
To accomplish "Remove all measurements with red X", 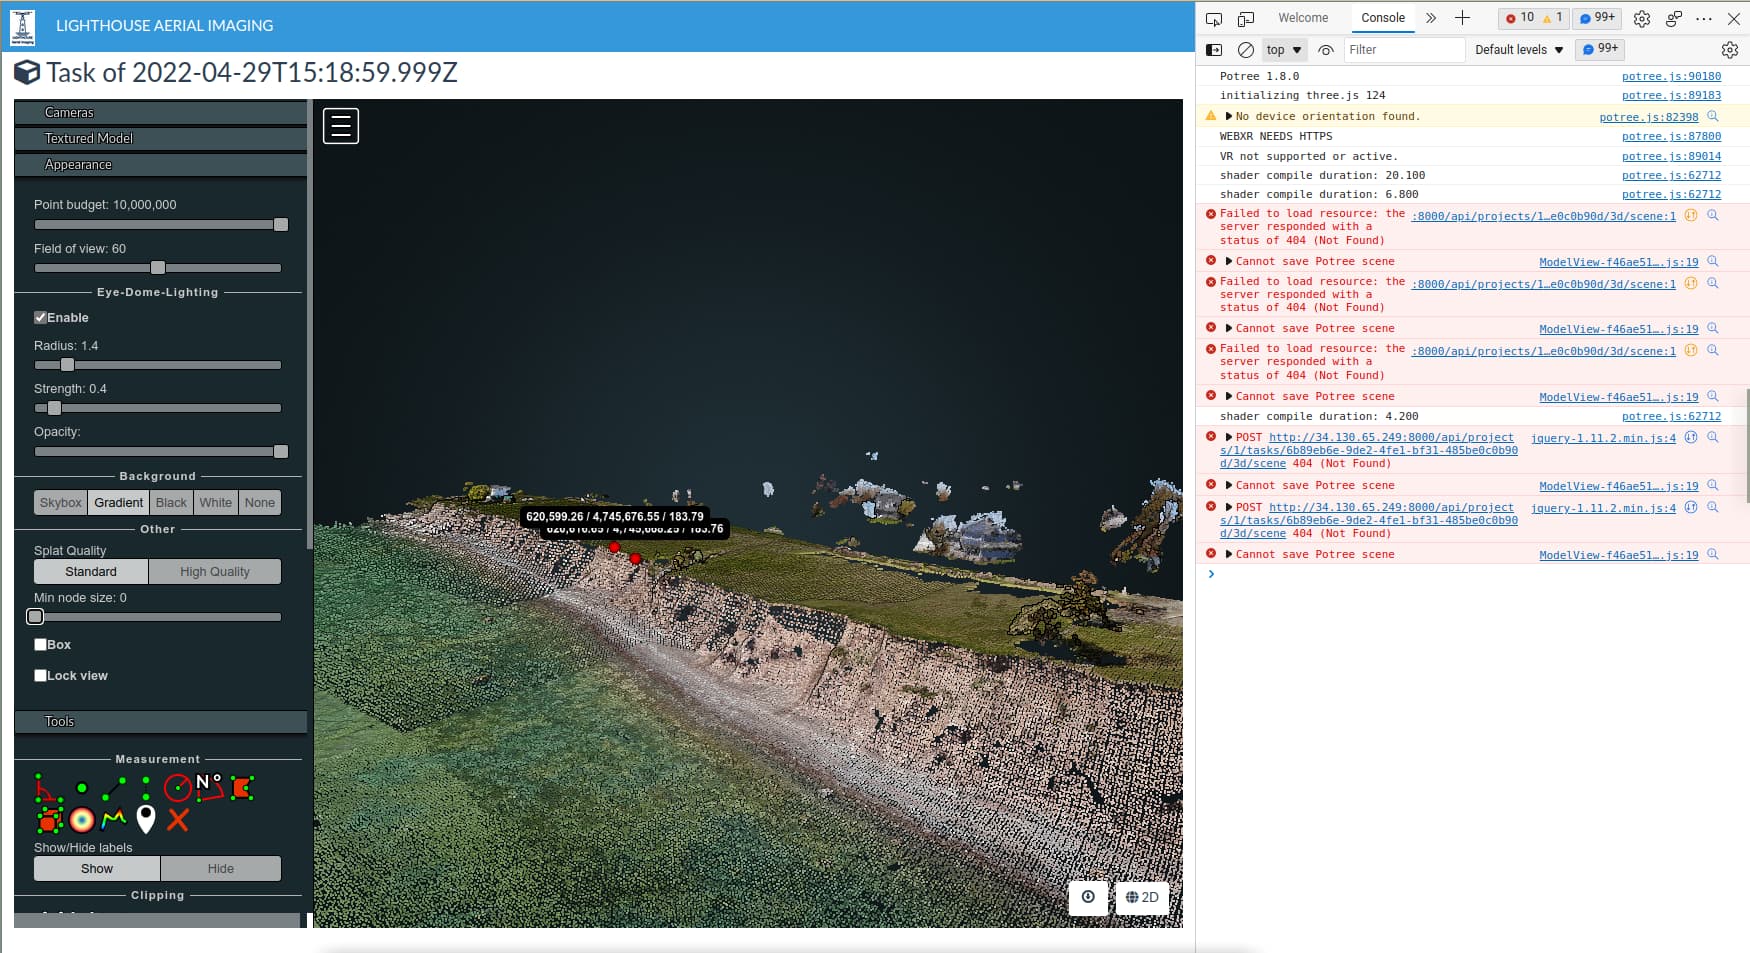I will 178,820.
